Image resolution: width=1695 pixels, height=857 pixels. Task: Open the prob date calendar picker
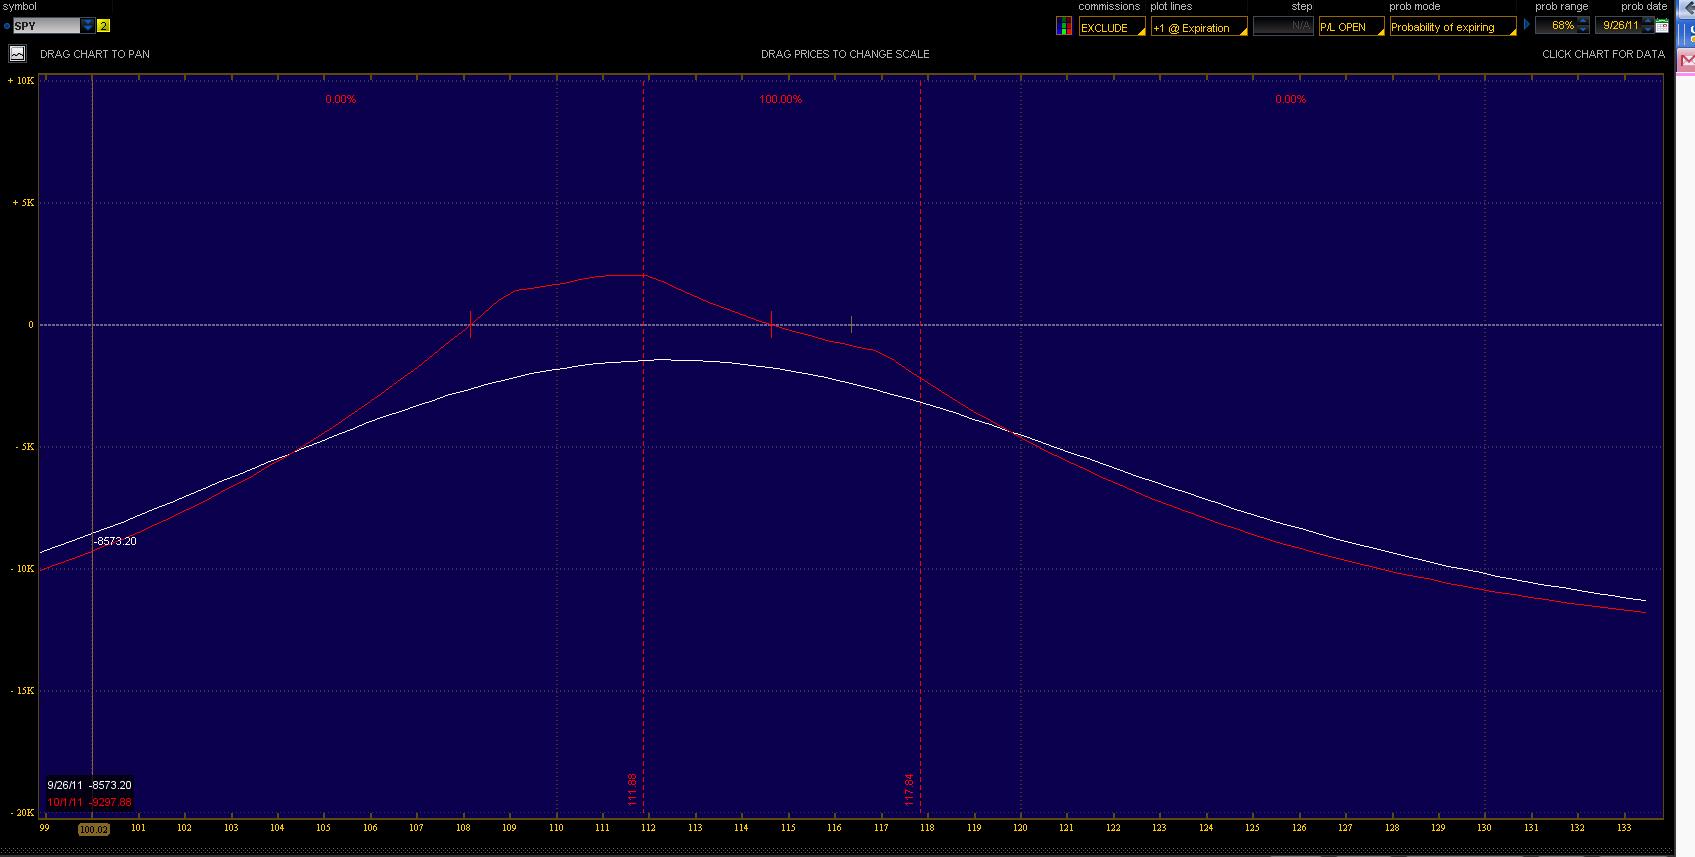(1662, 26)
